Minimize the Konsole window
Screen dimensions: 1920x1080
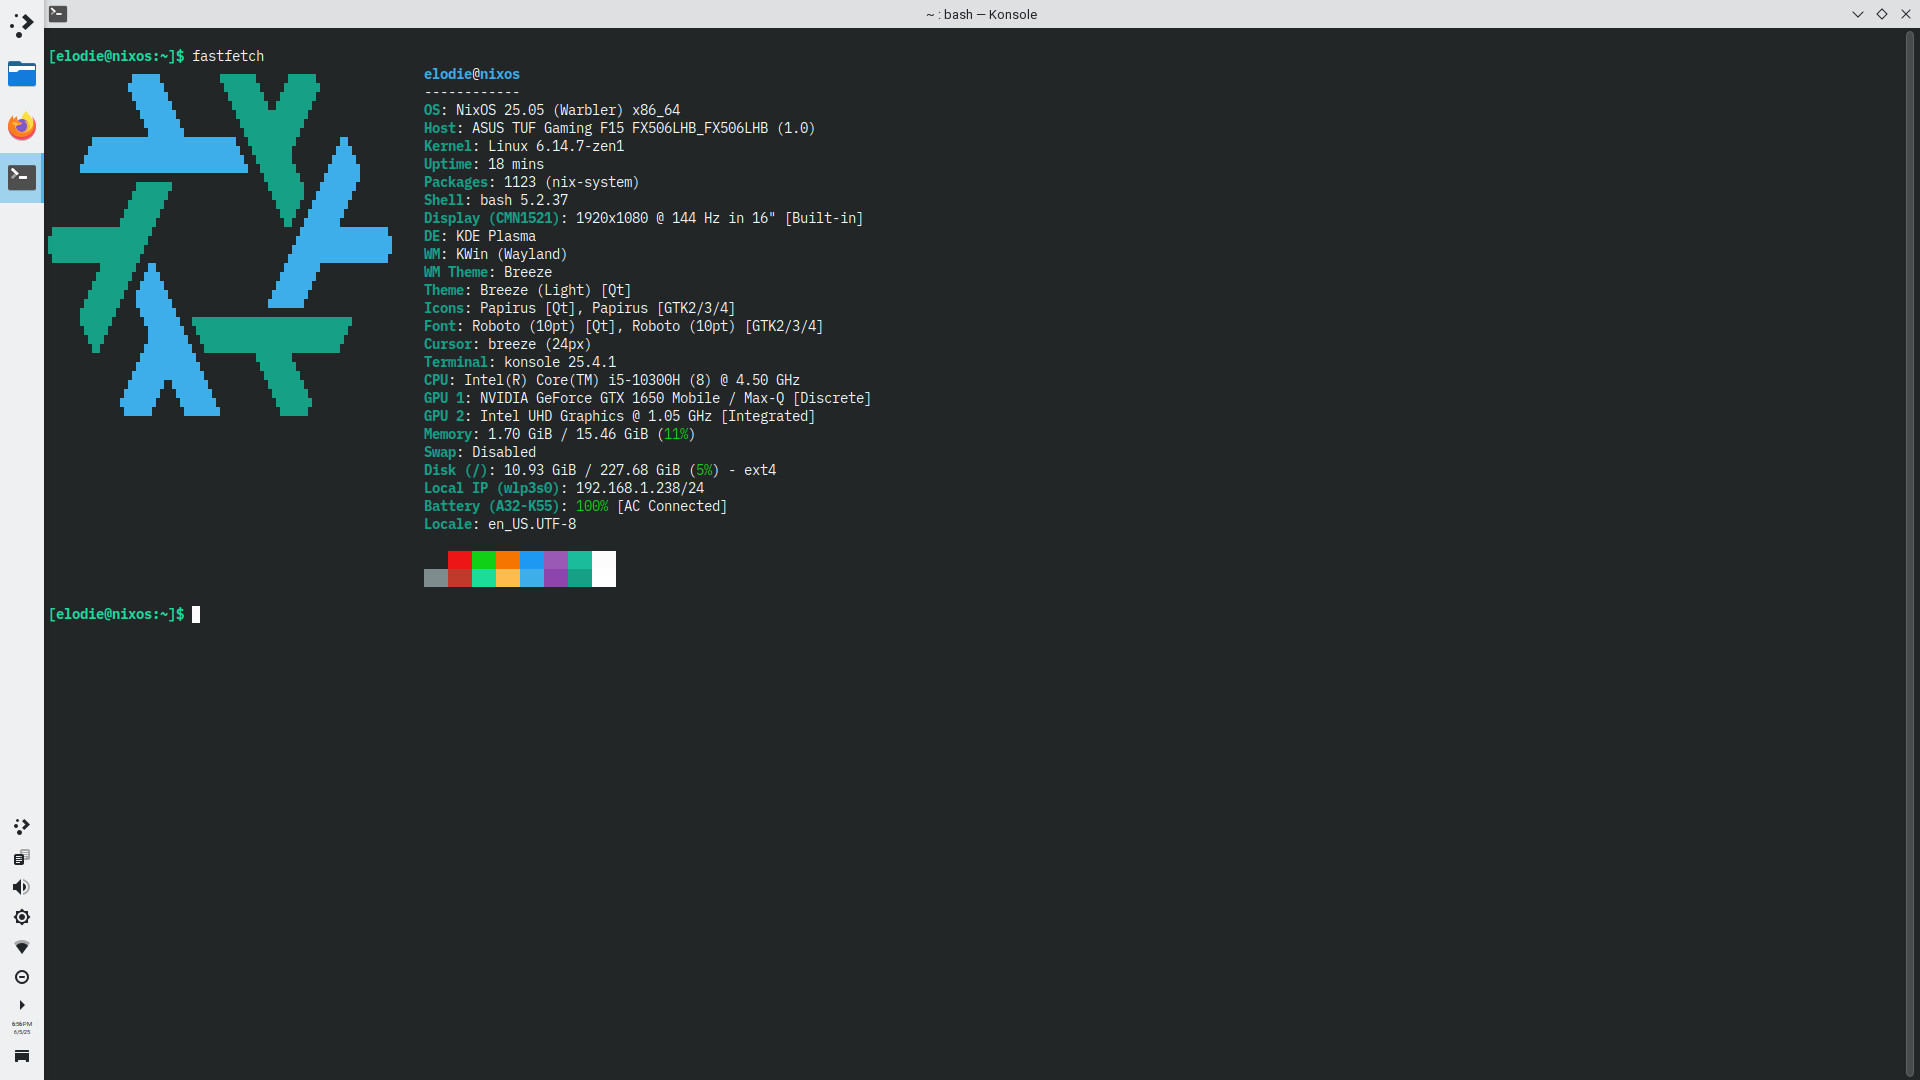1857,14
